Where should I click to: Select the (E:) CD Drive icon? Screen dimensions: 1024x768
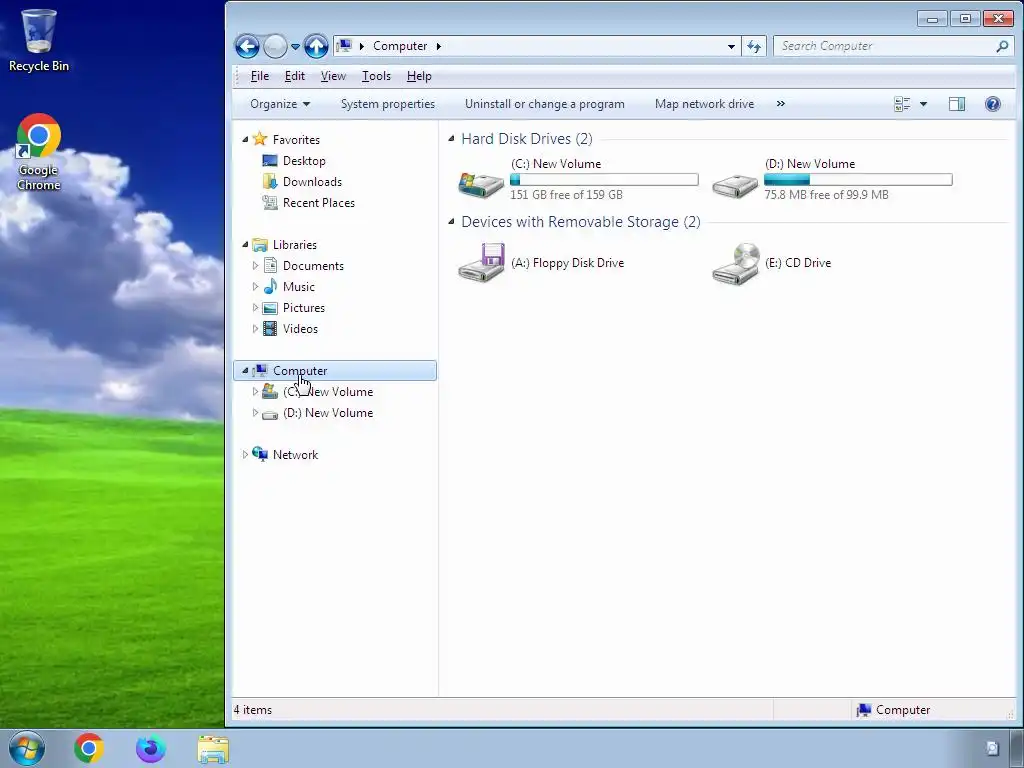(x=735, y=263)
